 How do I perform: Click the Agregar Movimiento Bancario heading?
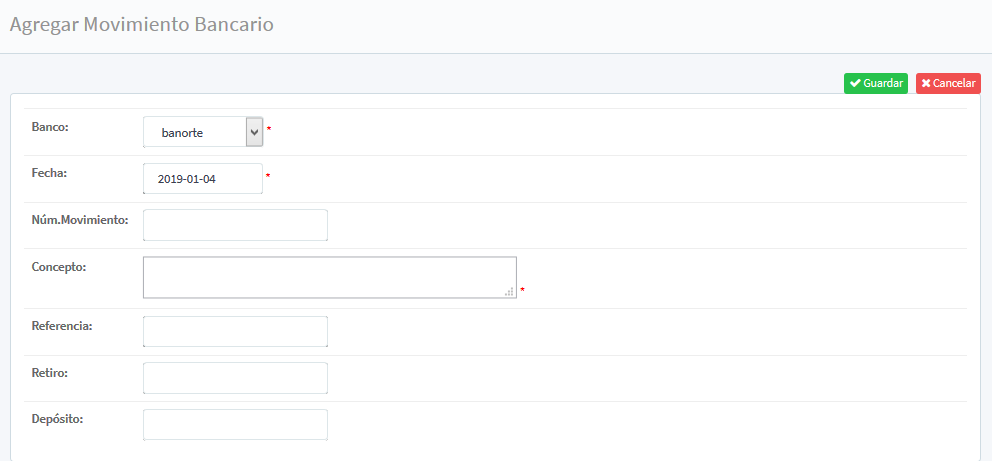pos(141,25)
